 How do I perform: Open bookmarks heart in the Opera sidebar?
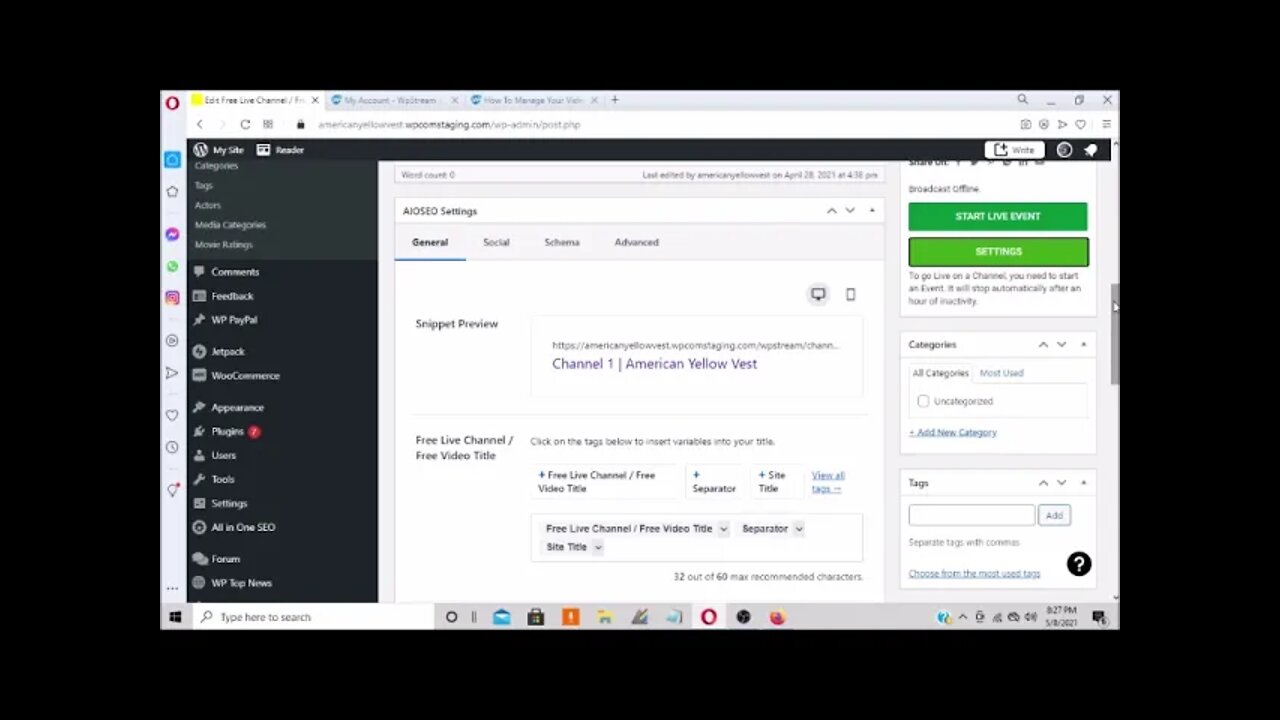click(x=172, y=415)
